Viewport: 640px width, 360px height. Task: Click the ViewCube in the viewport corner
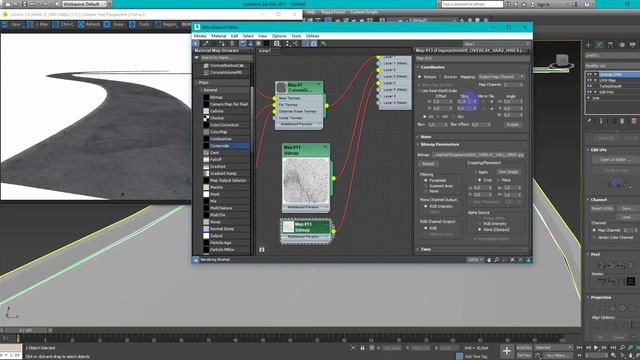(x=562, y=61)
